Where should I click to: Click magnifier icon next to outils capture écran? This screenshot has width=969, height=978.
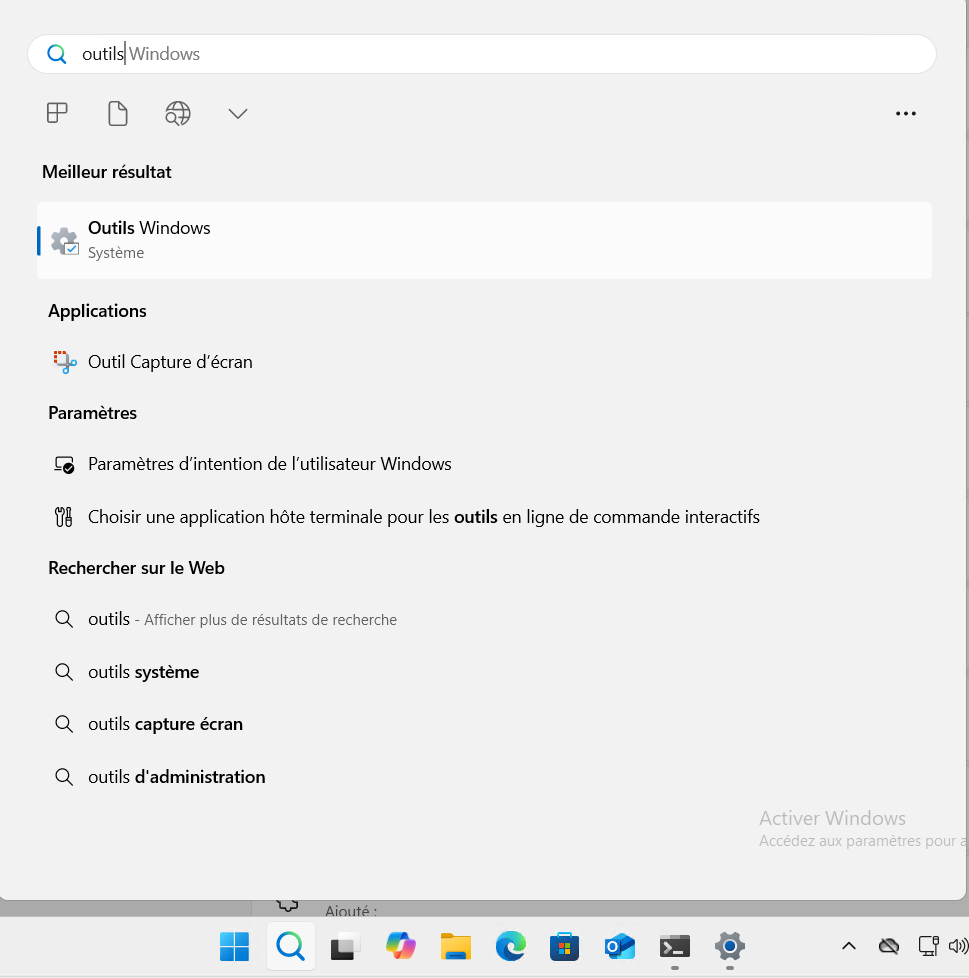pos(64,724)
